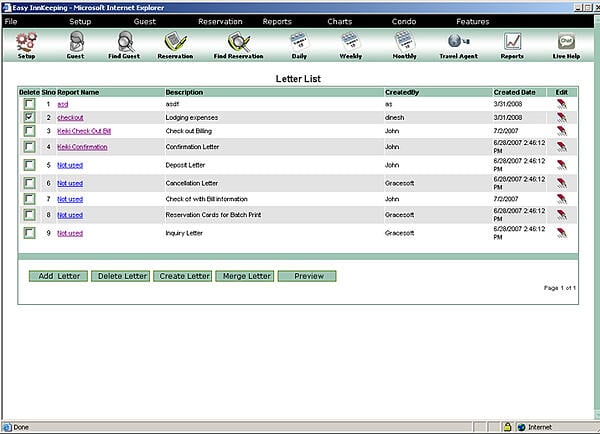Edit Reservation Cards for Batch Print pencil icon
This screenshot has height=434, width=600.
pyautogui.click(x=562, y=215)
